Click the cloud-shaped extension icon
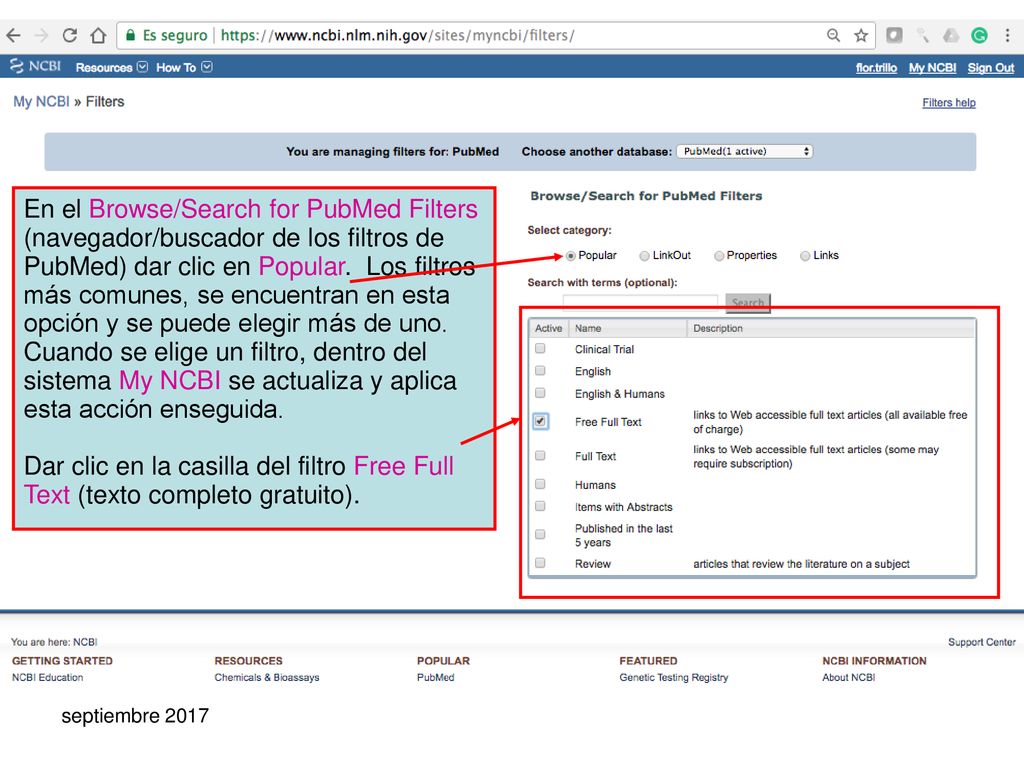Viewport: 1024px width, 768px height. [x=951, y=35]
